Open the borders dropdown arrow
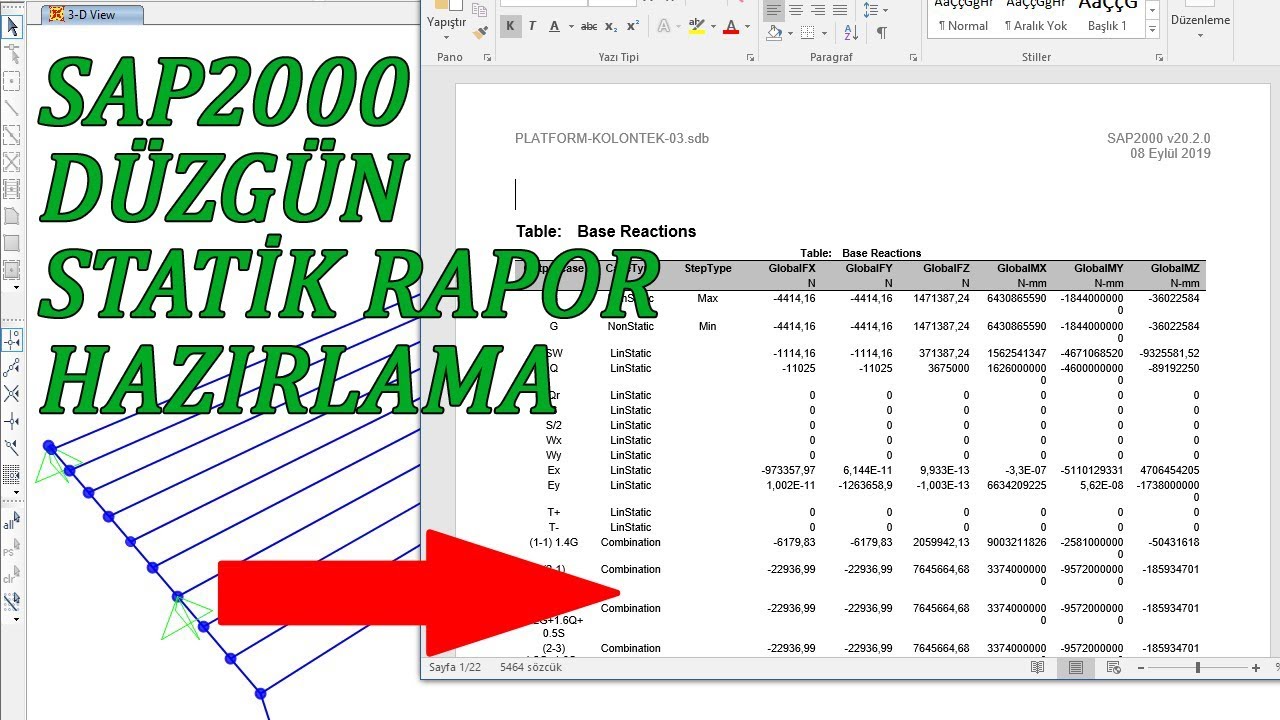This screenshot has width=1280, height=720. click(823, 33)
